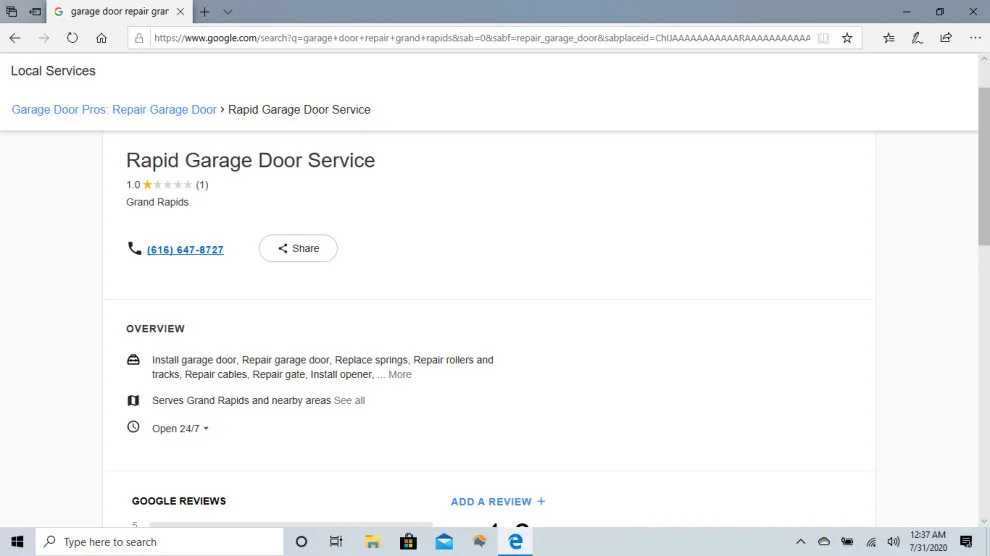Screen dimensions: 990x556
Task: Click the Share button
Action: pos(298,249)
